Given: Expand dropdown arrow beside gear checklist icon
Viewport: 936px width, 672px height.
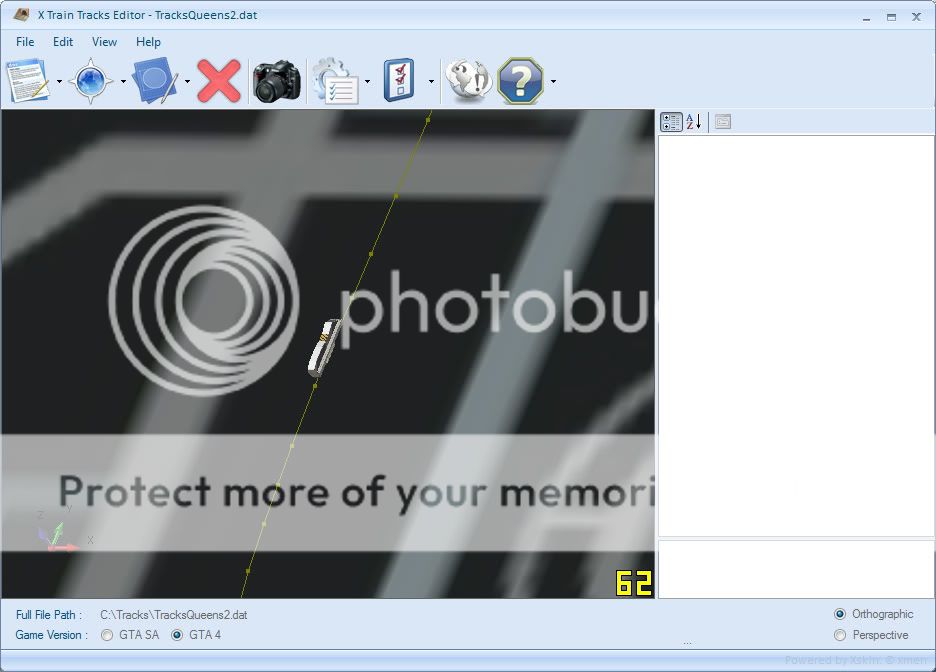Looking at the screenshot, I should [x=367, y=81].
